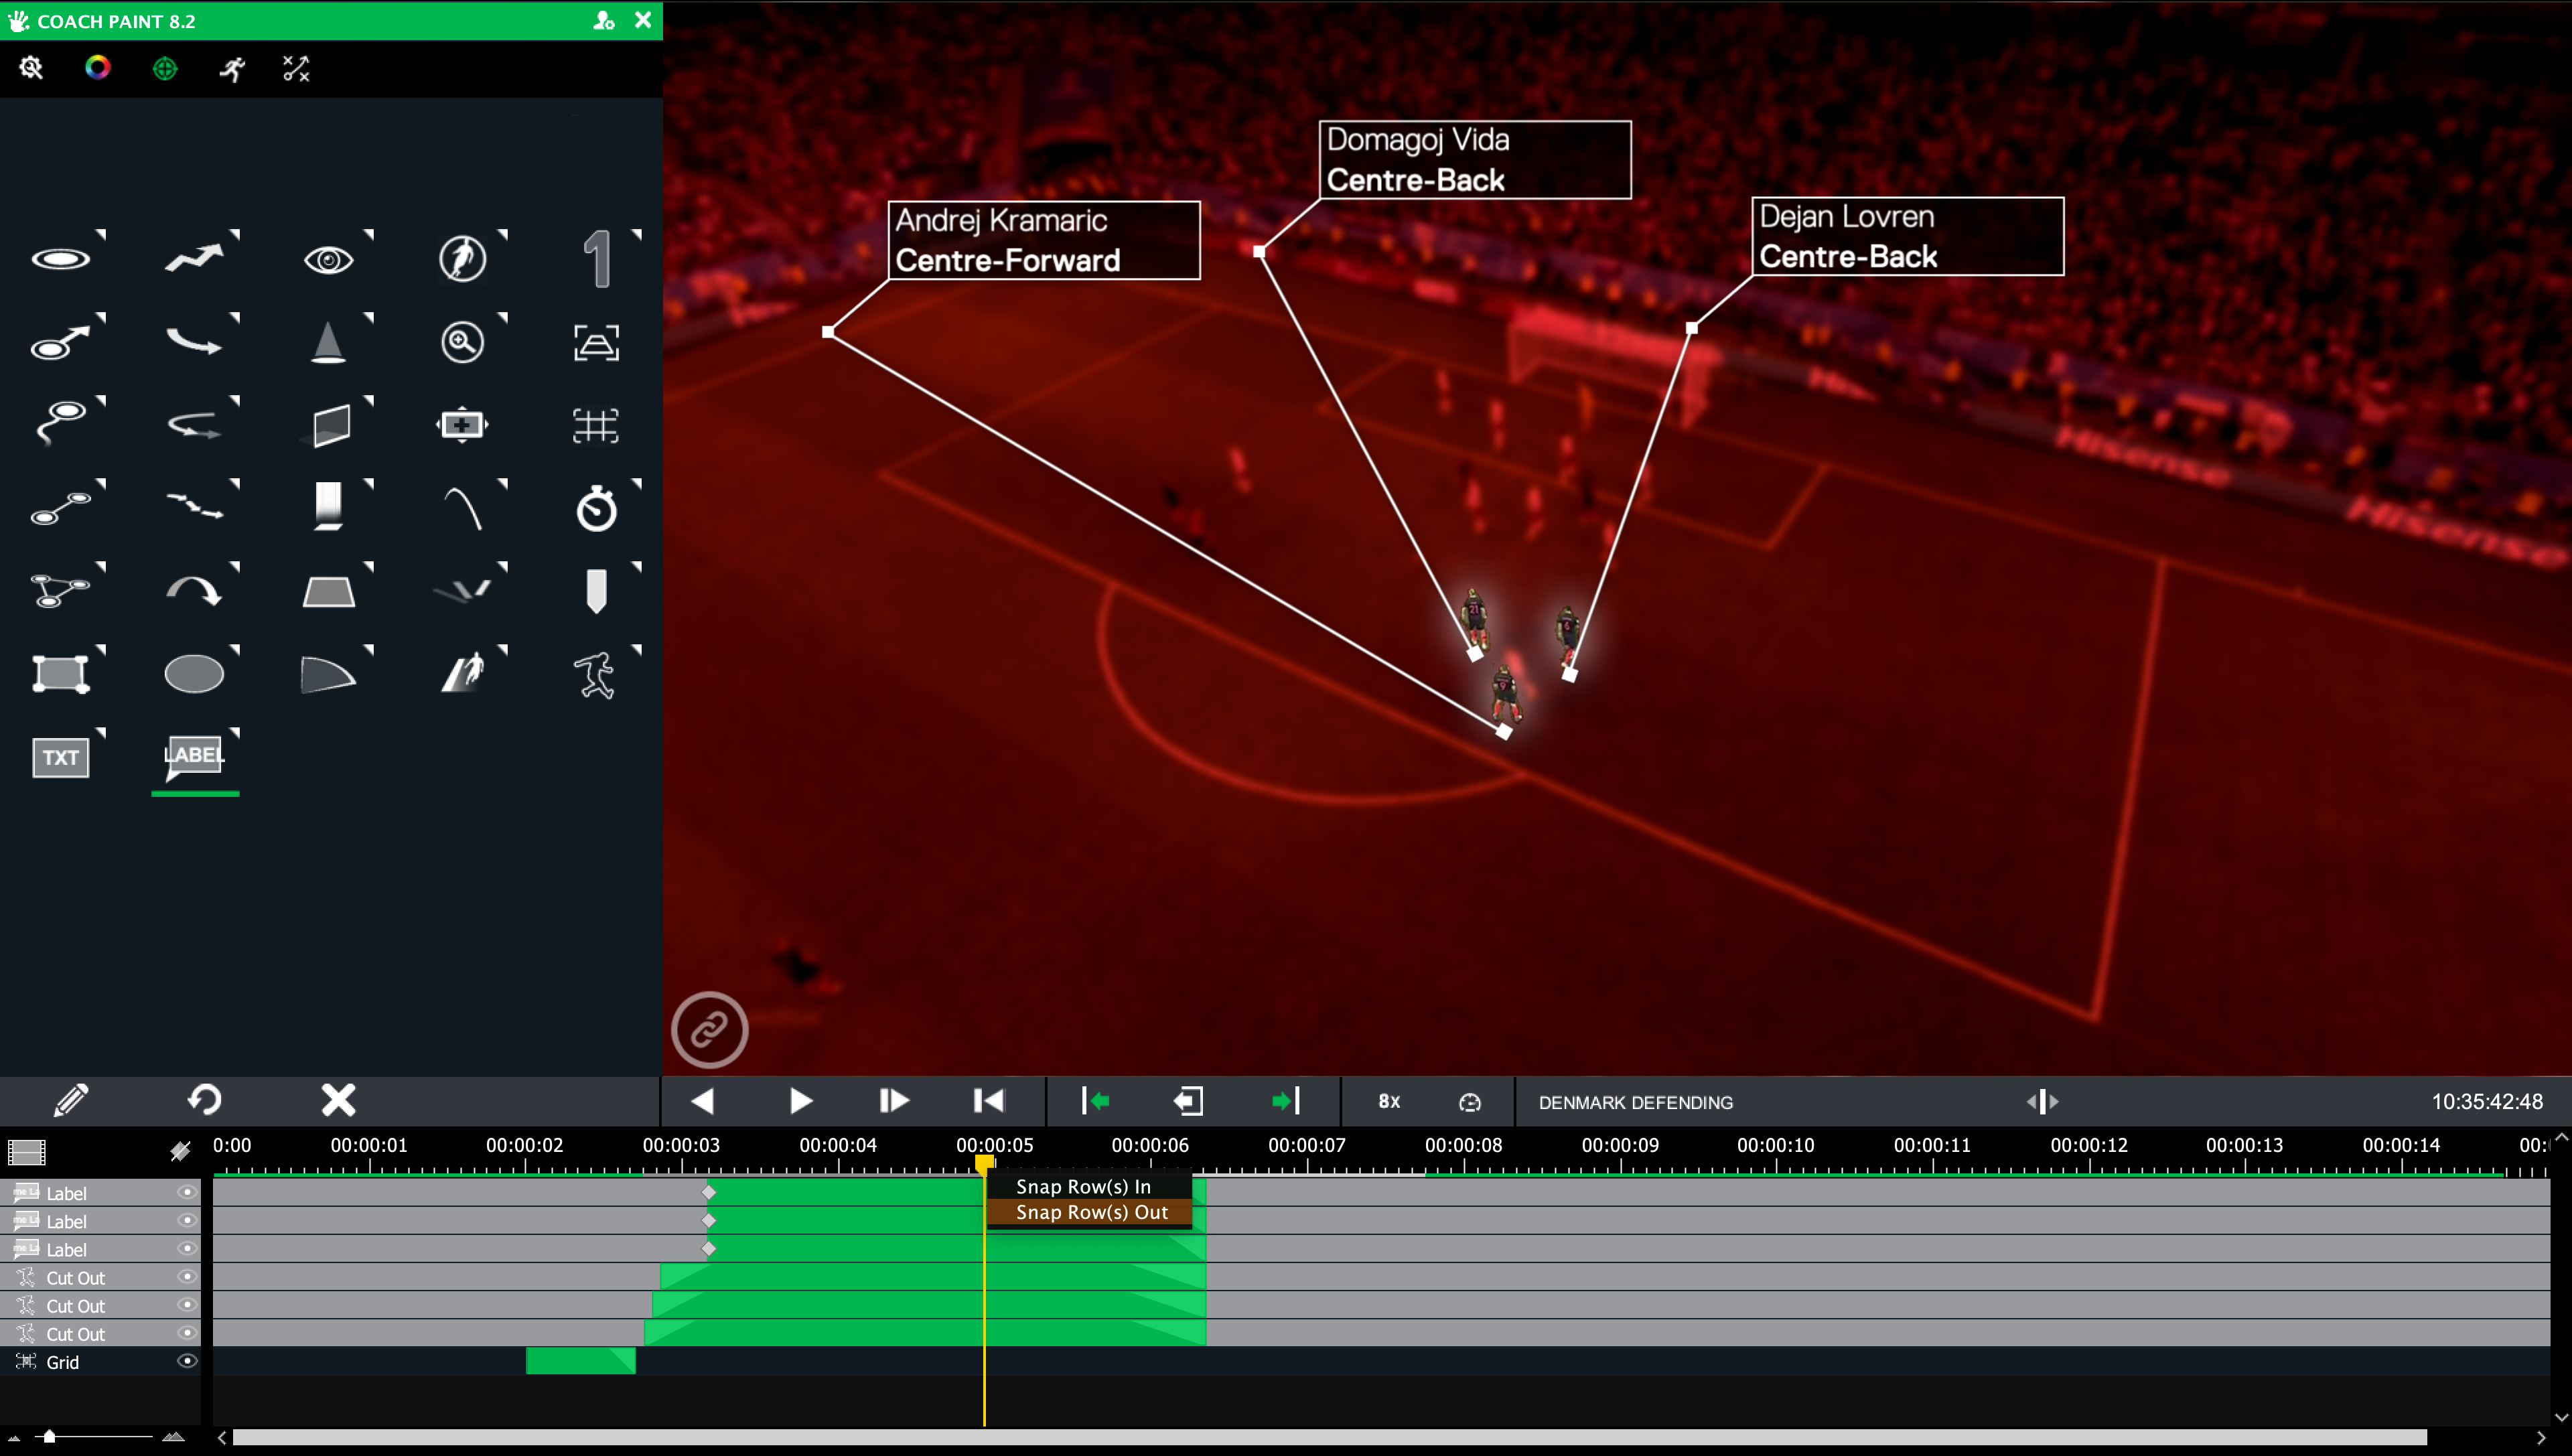The image size is (2572, 1456).
Task: Expand options of the magnifier zoom tool
Action: (503, 317)
